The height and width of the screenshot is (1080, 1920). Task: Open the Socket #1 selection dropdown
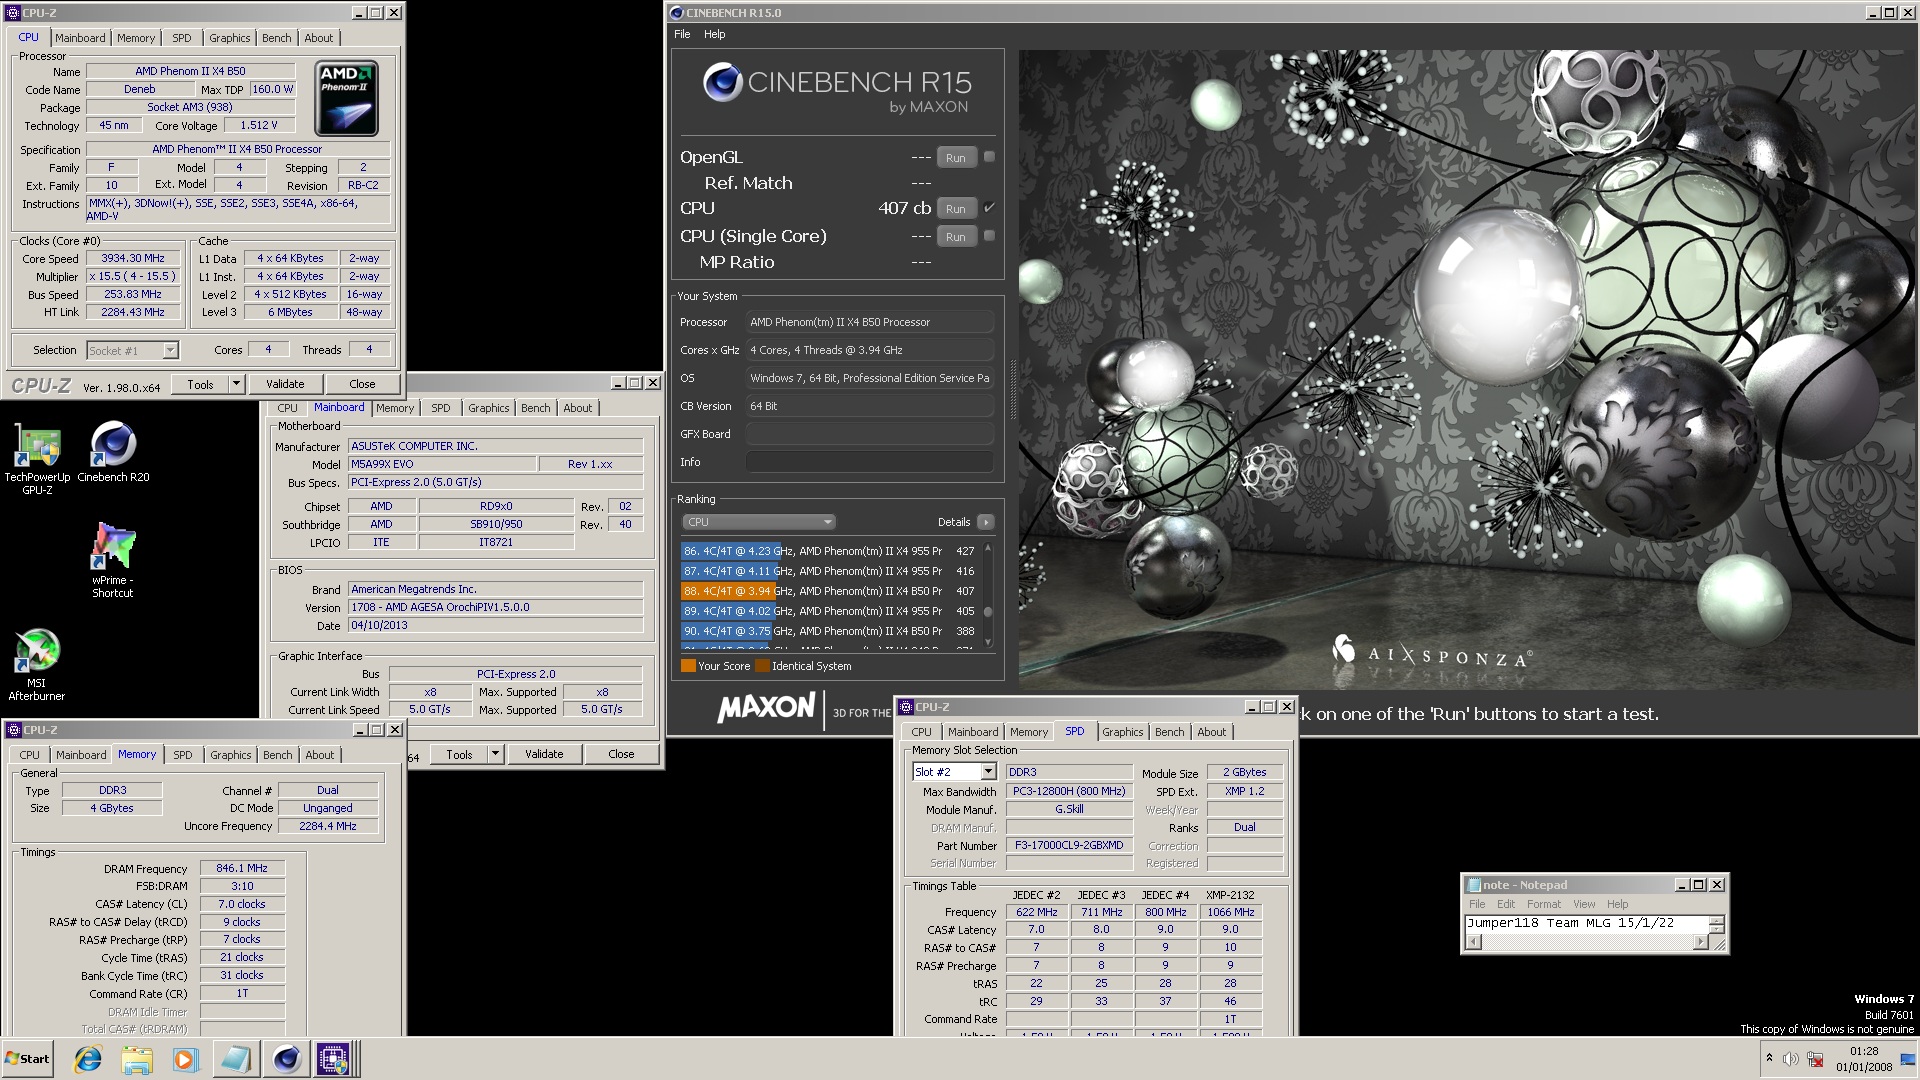(x=132, y=351)
